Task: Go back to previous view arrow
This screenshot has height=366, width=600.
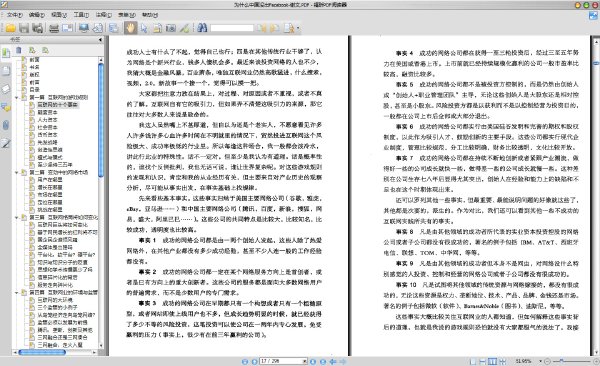Action: (333, 361)
